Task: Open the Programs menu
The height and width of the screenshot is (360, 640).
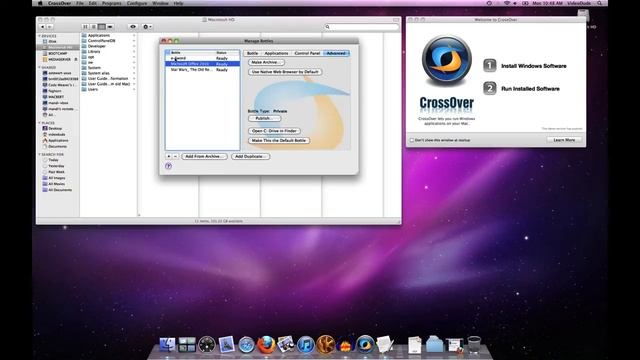Action: pyautogui.click(x=111, y=3)
